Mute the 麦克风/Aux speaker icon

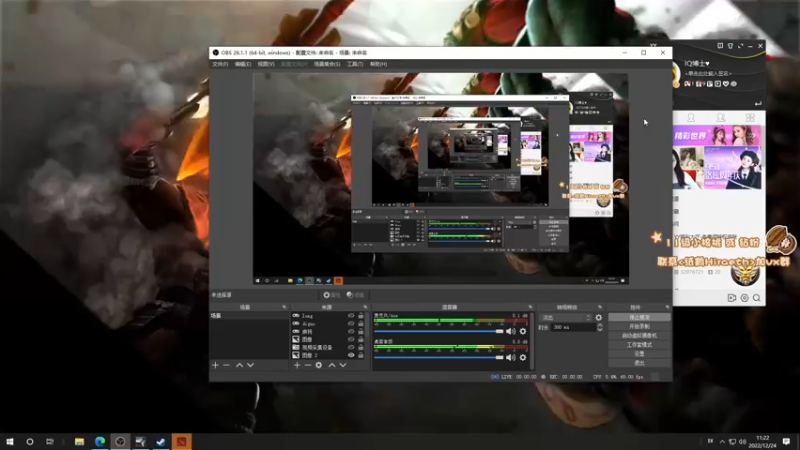511,332
